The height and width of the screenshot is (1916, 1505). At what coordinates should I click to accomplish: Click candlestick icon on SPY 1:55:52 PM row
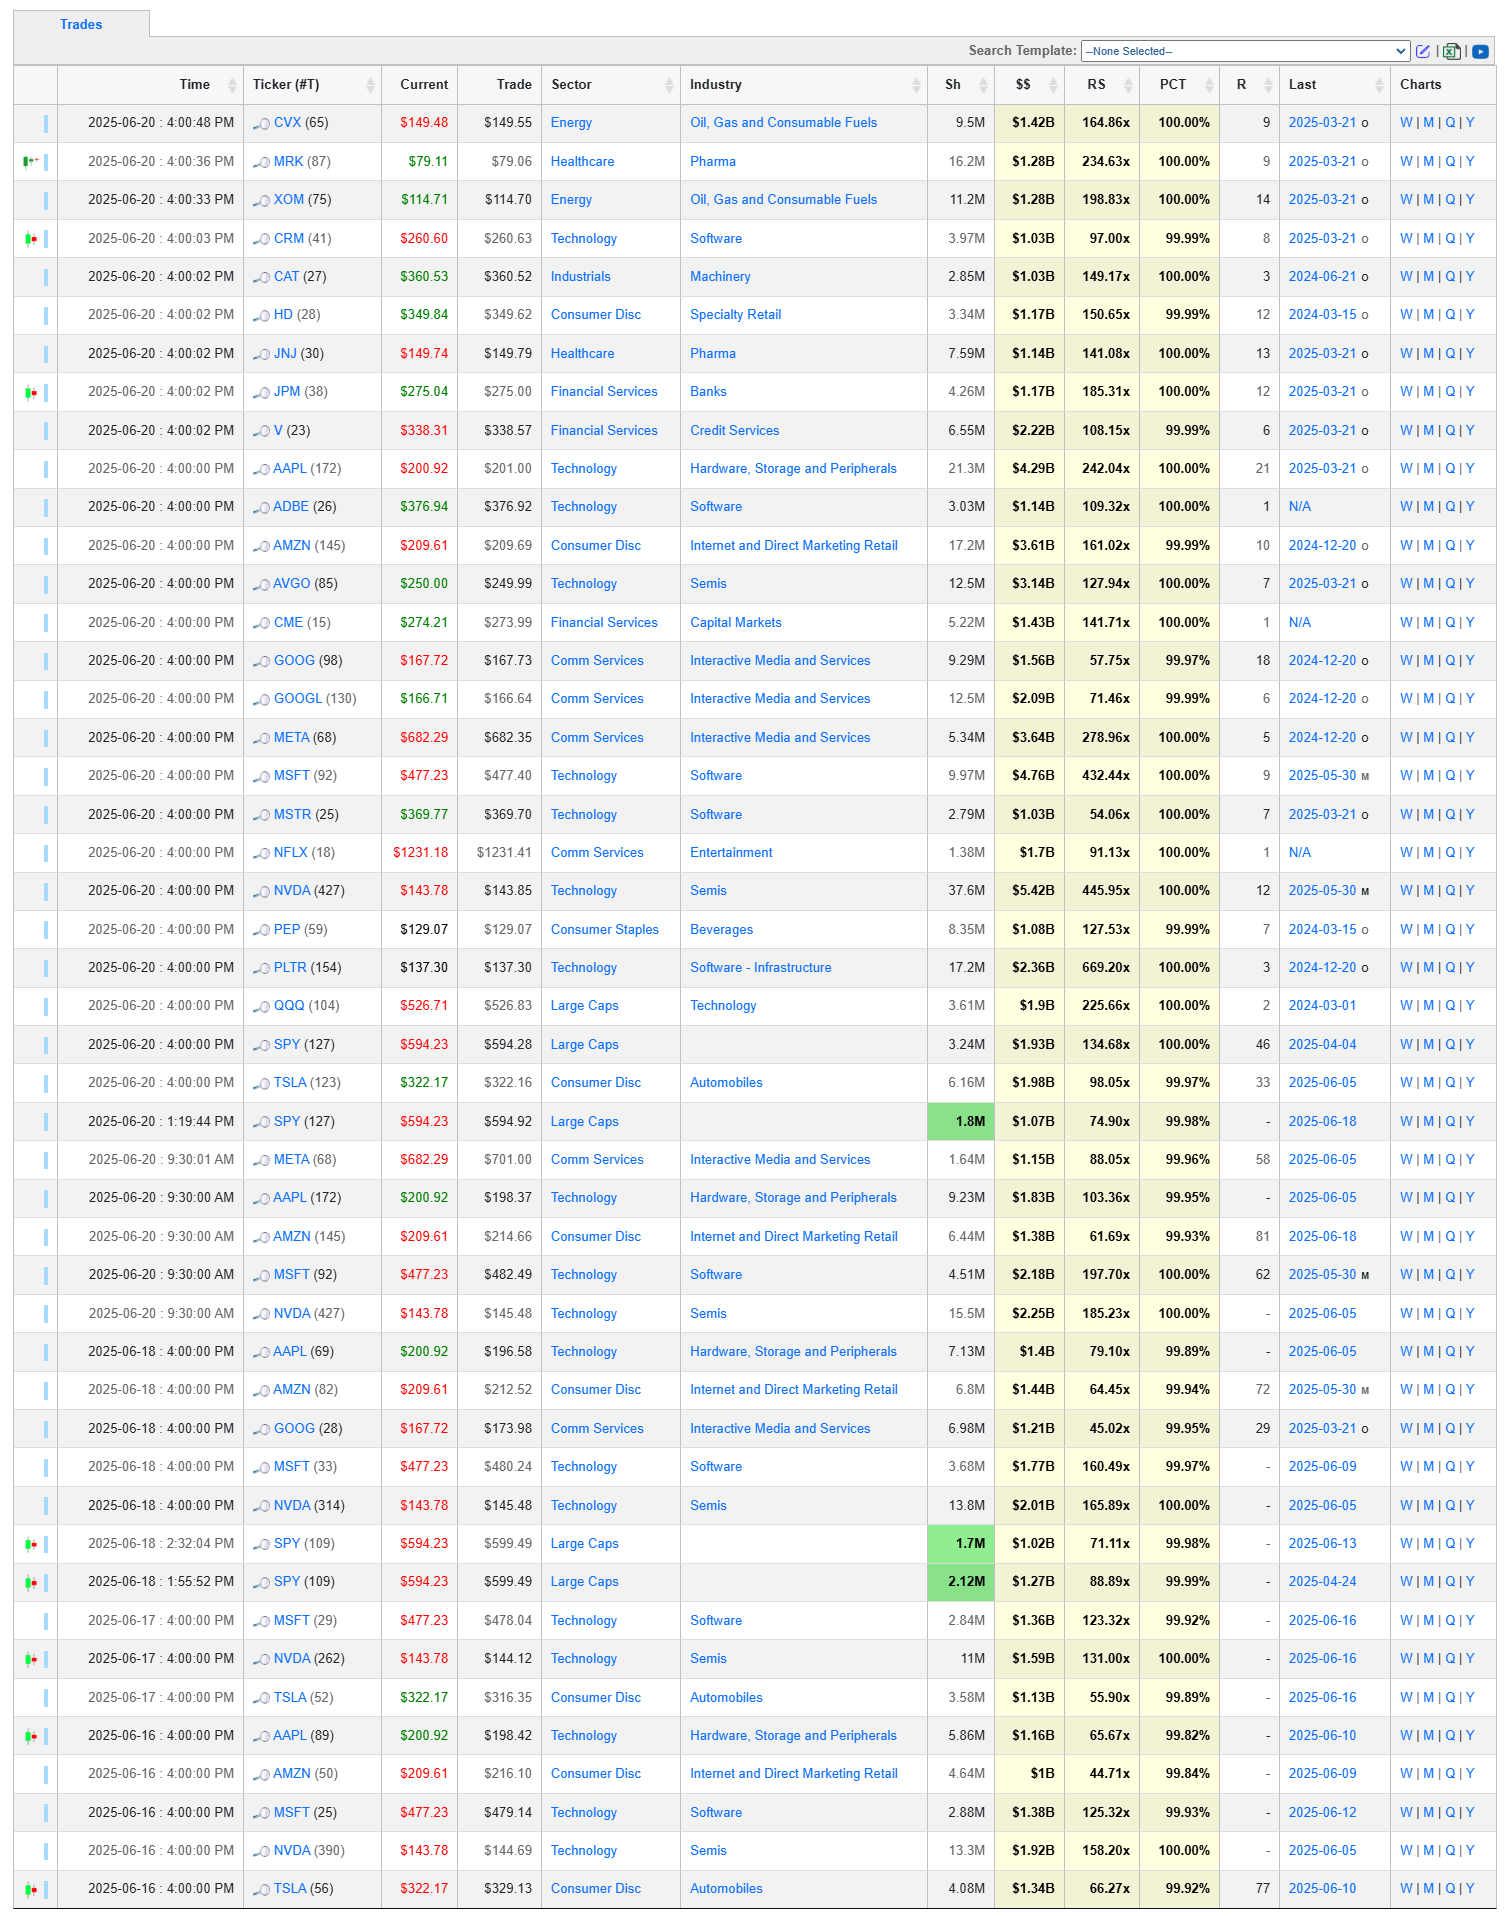[x=31, y=1582]
